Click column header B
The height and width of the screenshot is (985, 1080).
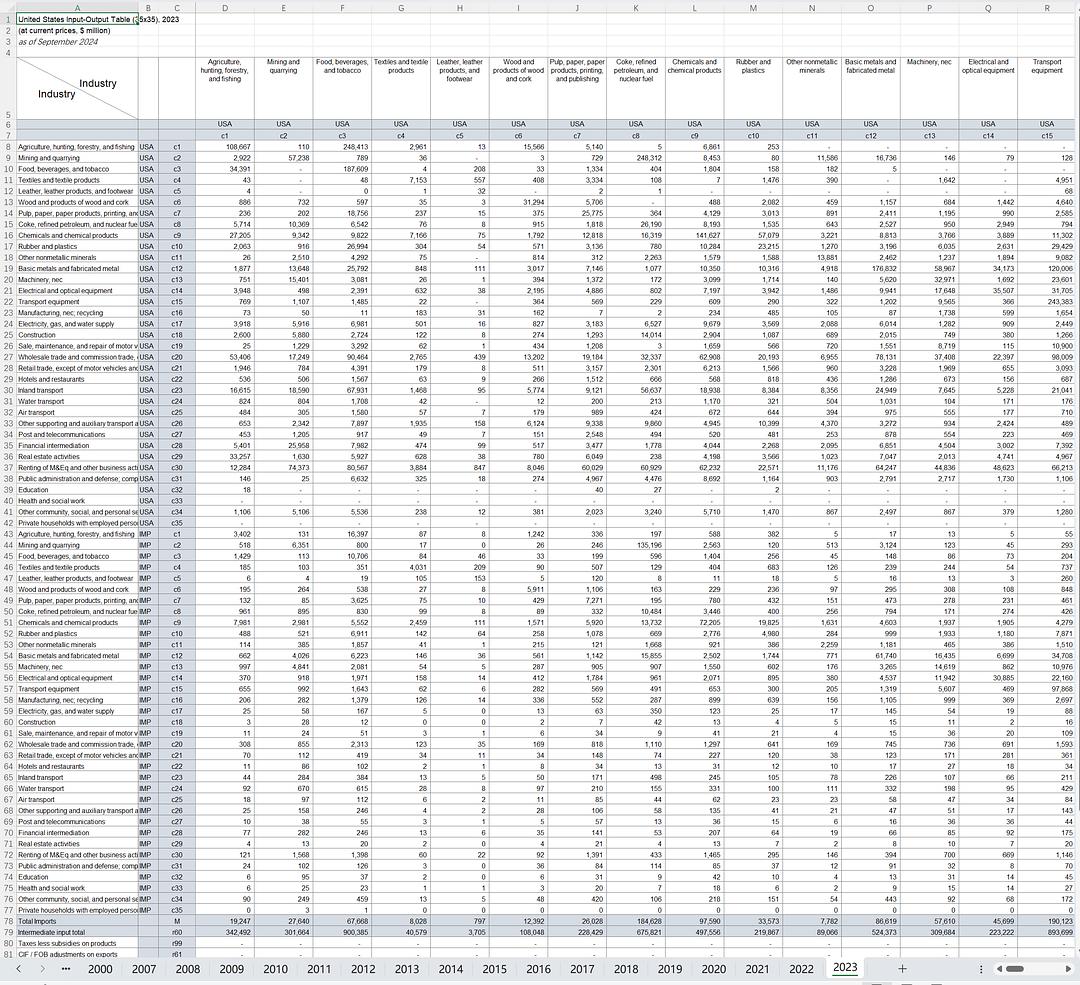(147, 6)
